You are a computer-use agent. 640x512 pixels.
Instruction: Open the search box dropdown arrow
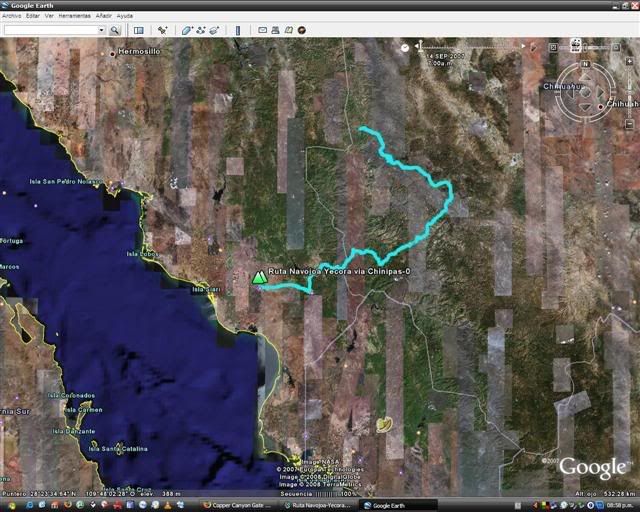click(101, 30)
